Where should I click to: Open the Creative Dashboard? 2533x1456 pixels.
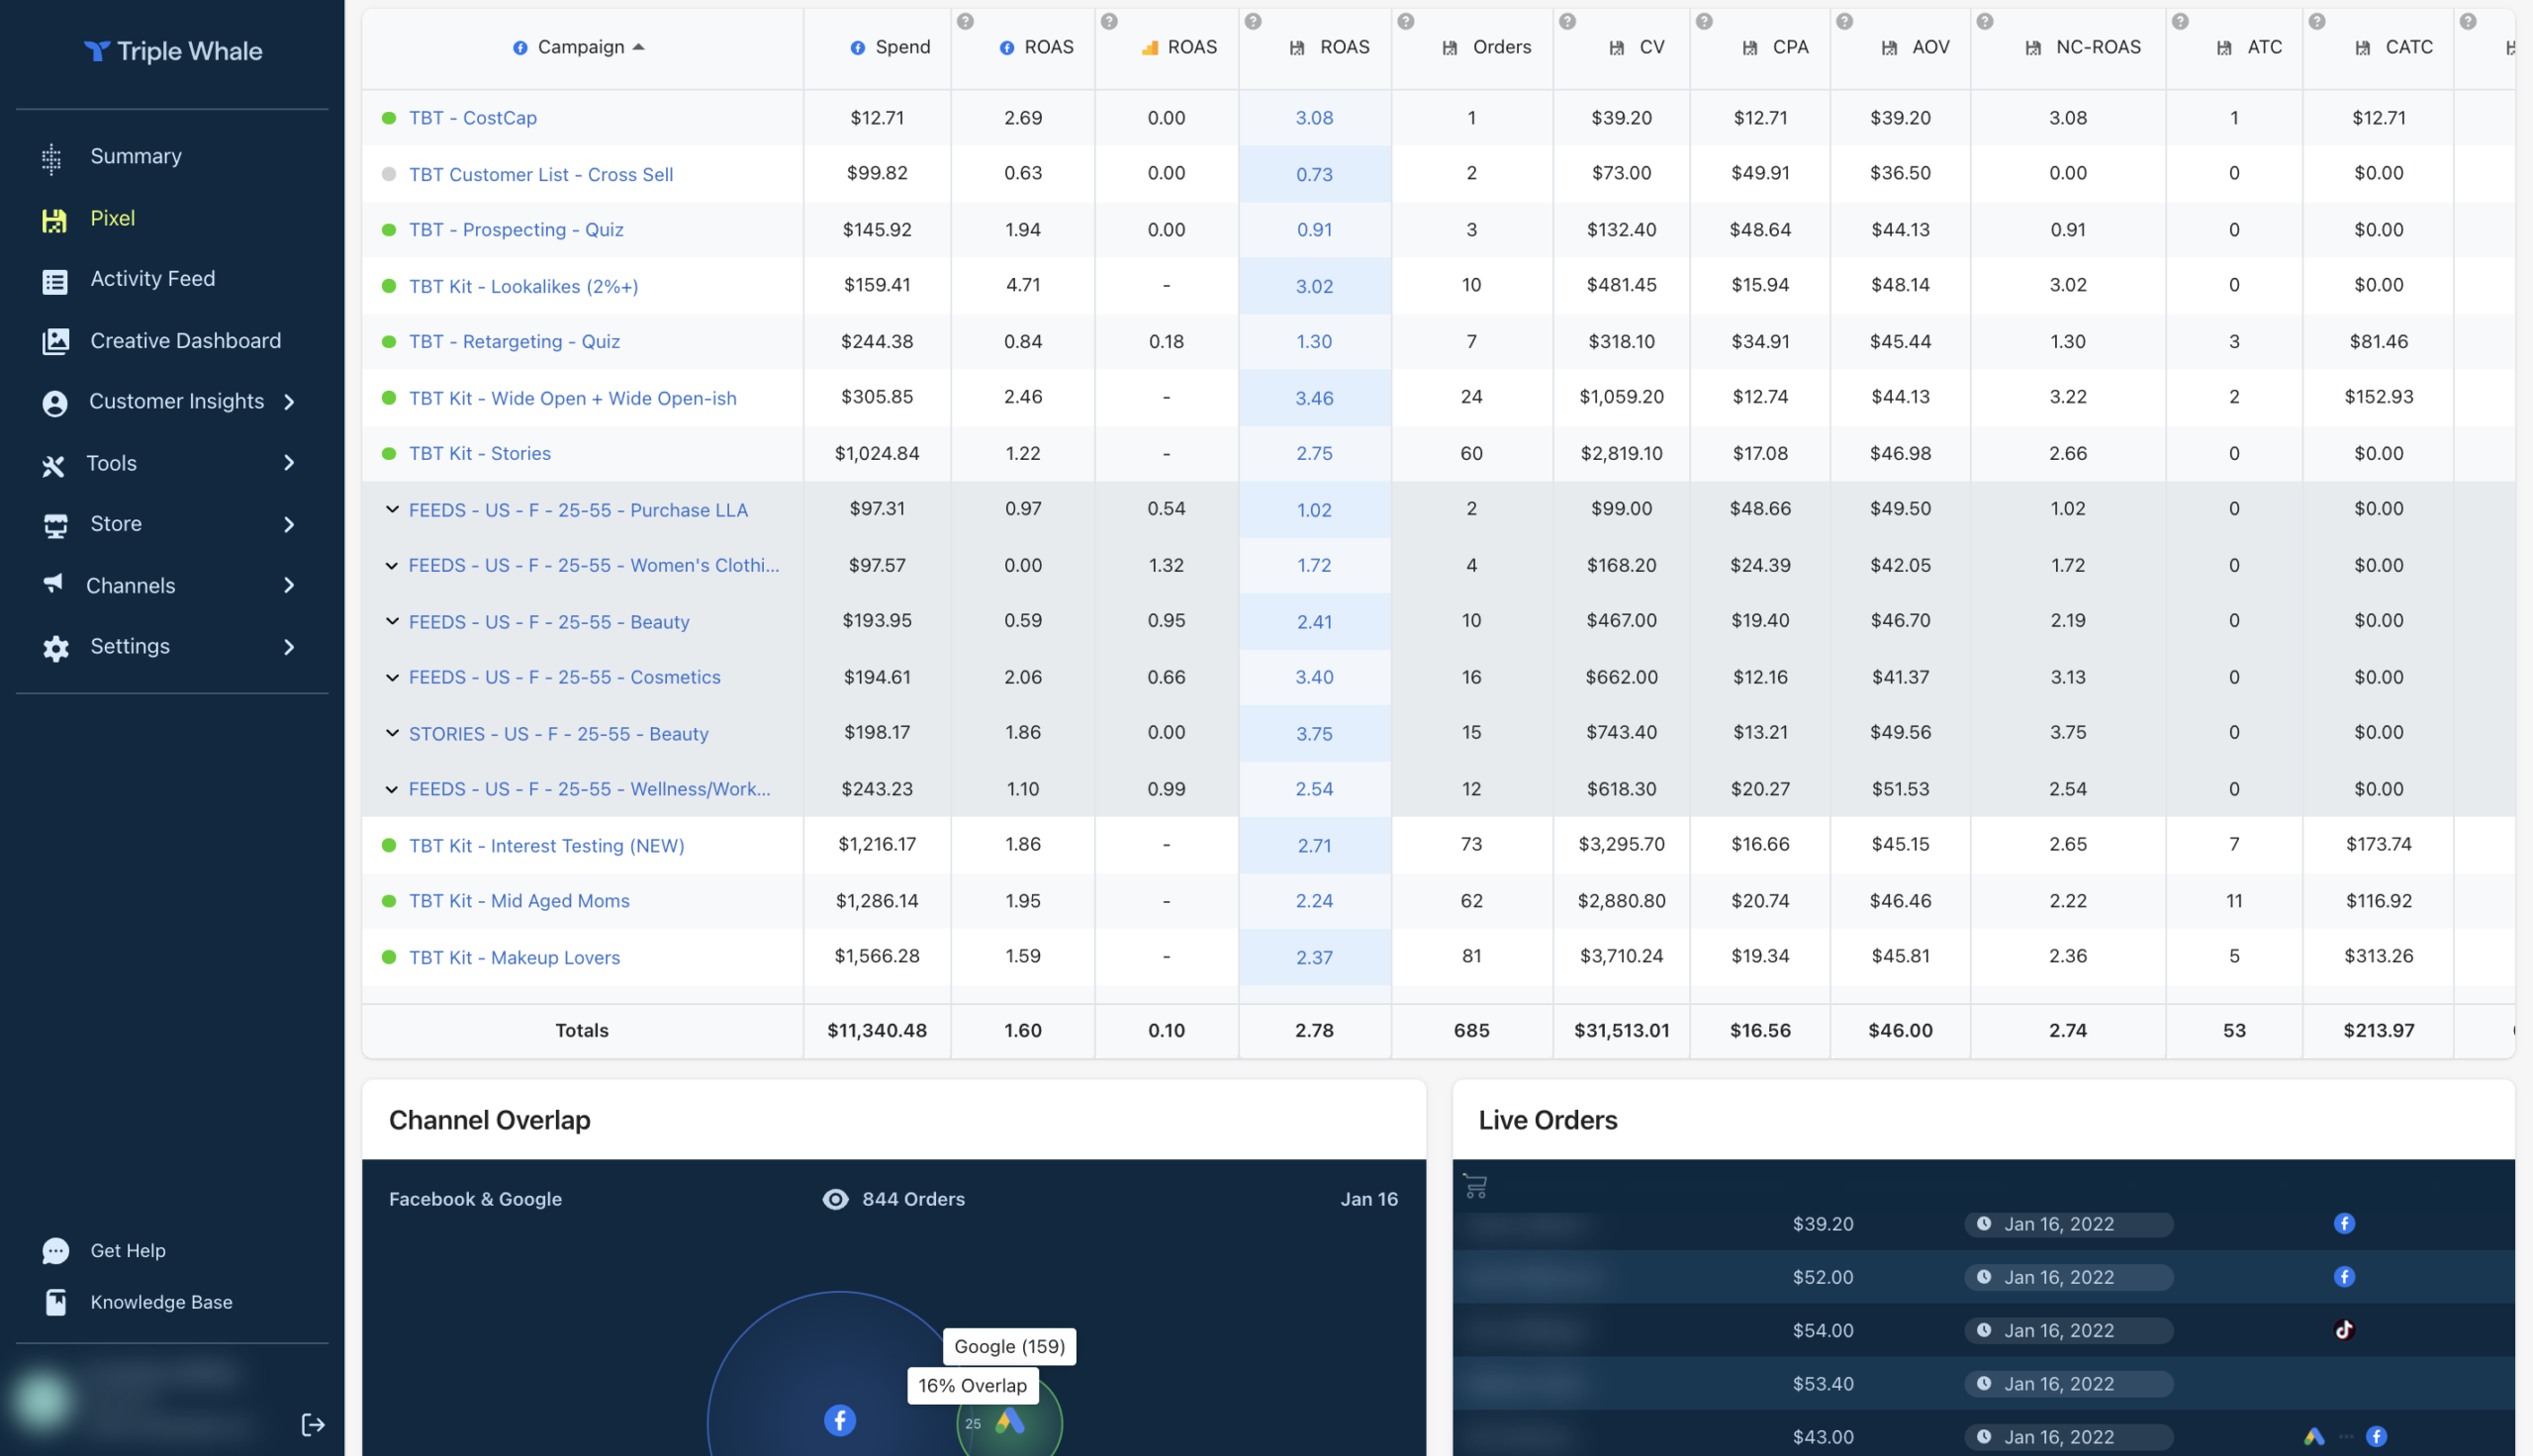click(185, 340)
